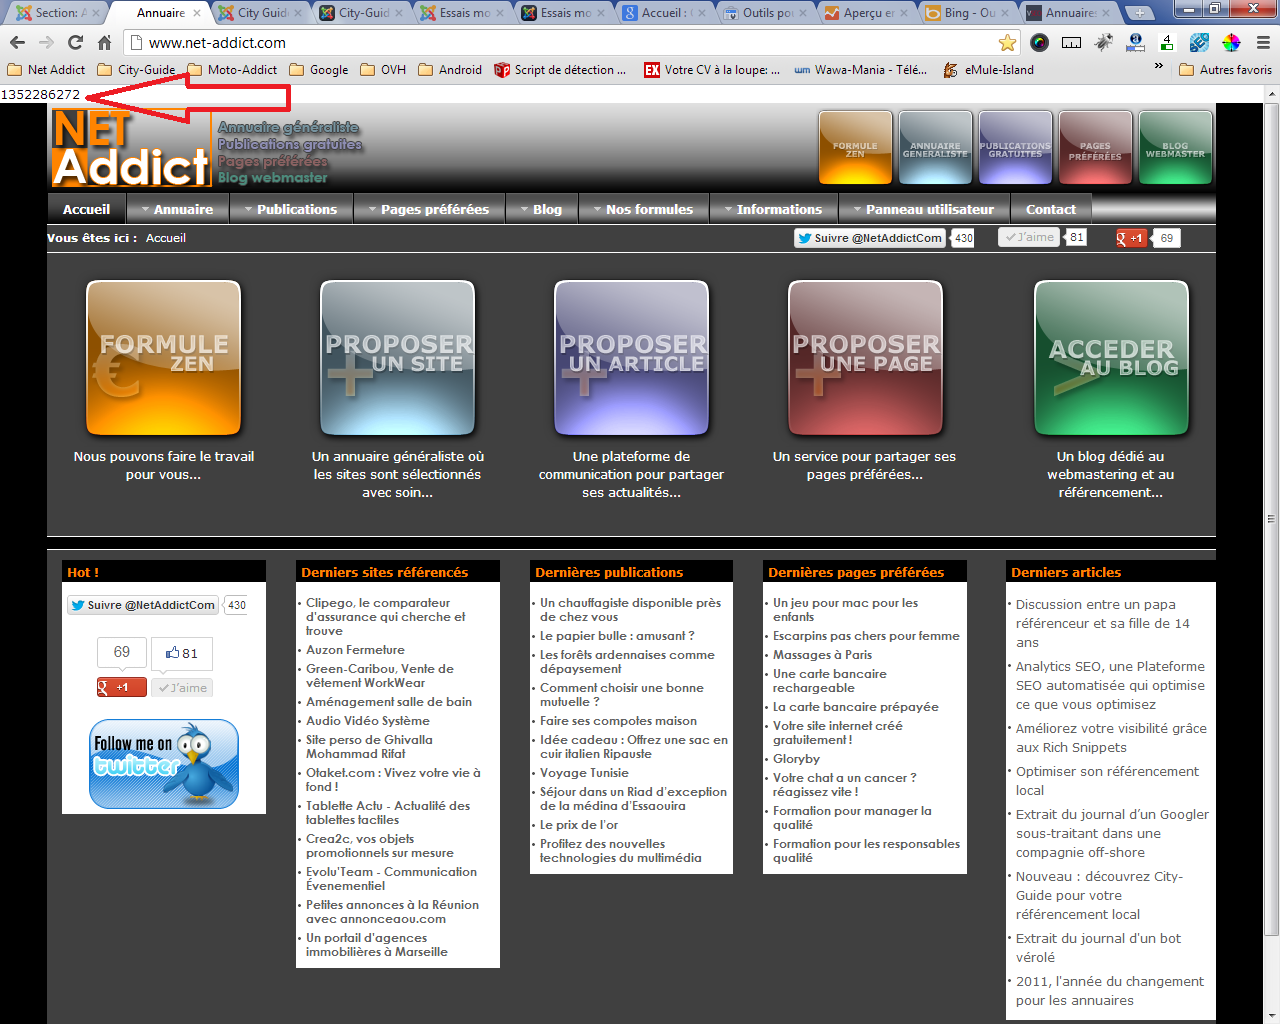This screenshot has height=1024, width=1280.
Task: Open the browser home page icon
Action: pyautogui.click(x=104, y=43)
